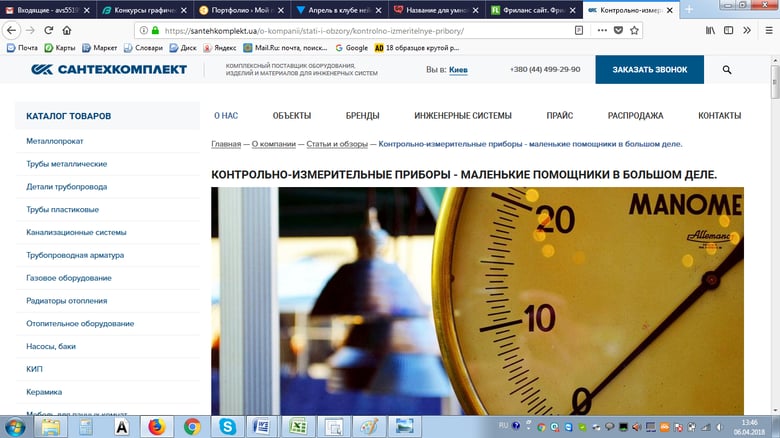
Task: Change the city via Киев link
Action: 458,70
